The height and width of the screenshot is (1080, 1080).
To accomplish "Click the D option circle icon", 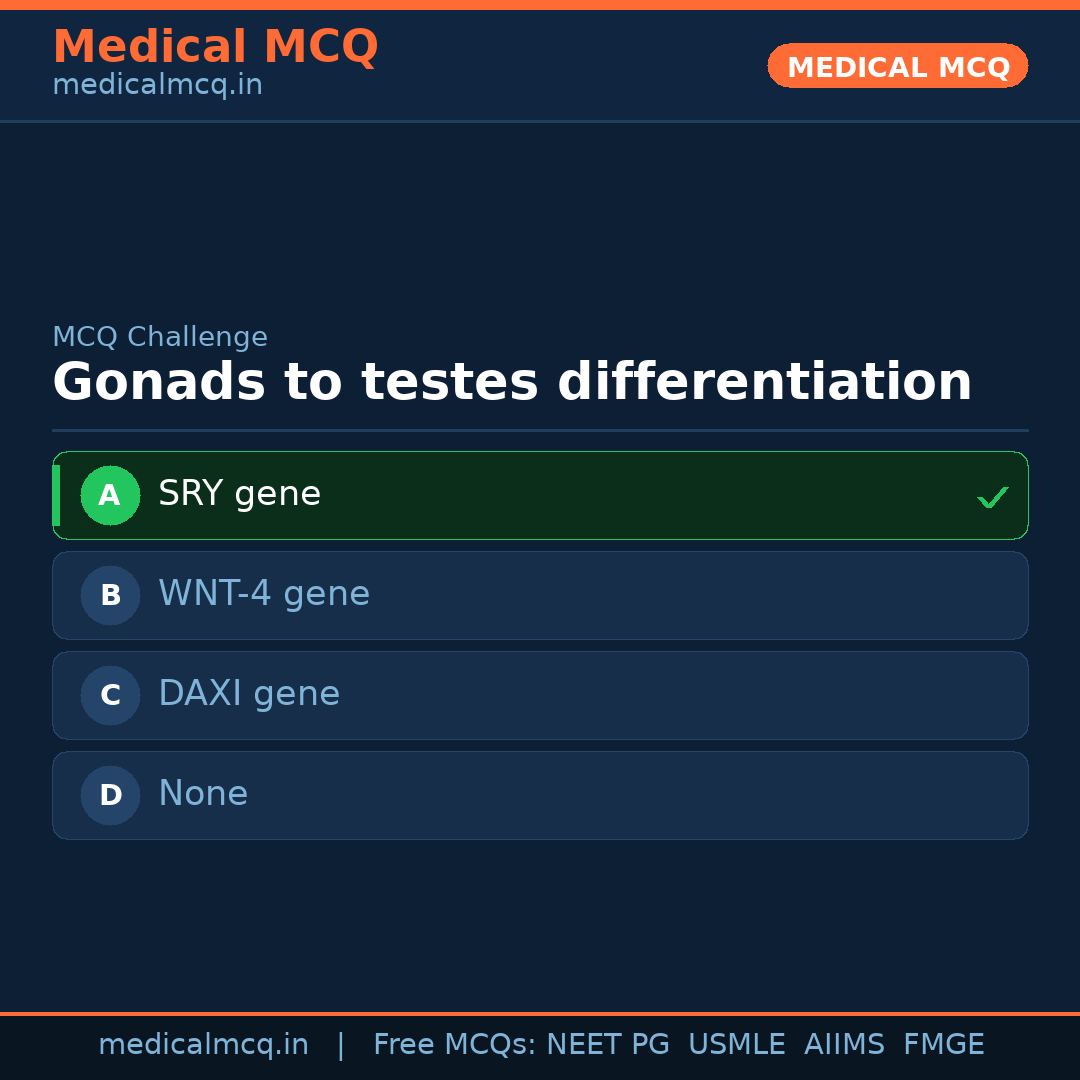I will (x=110, y=795).
